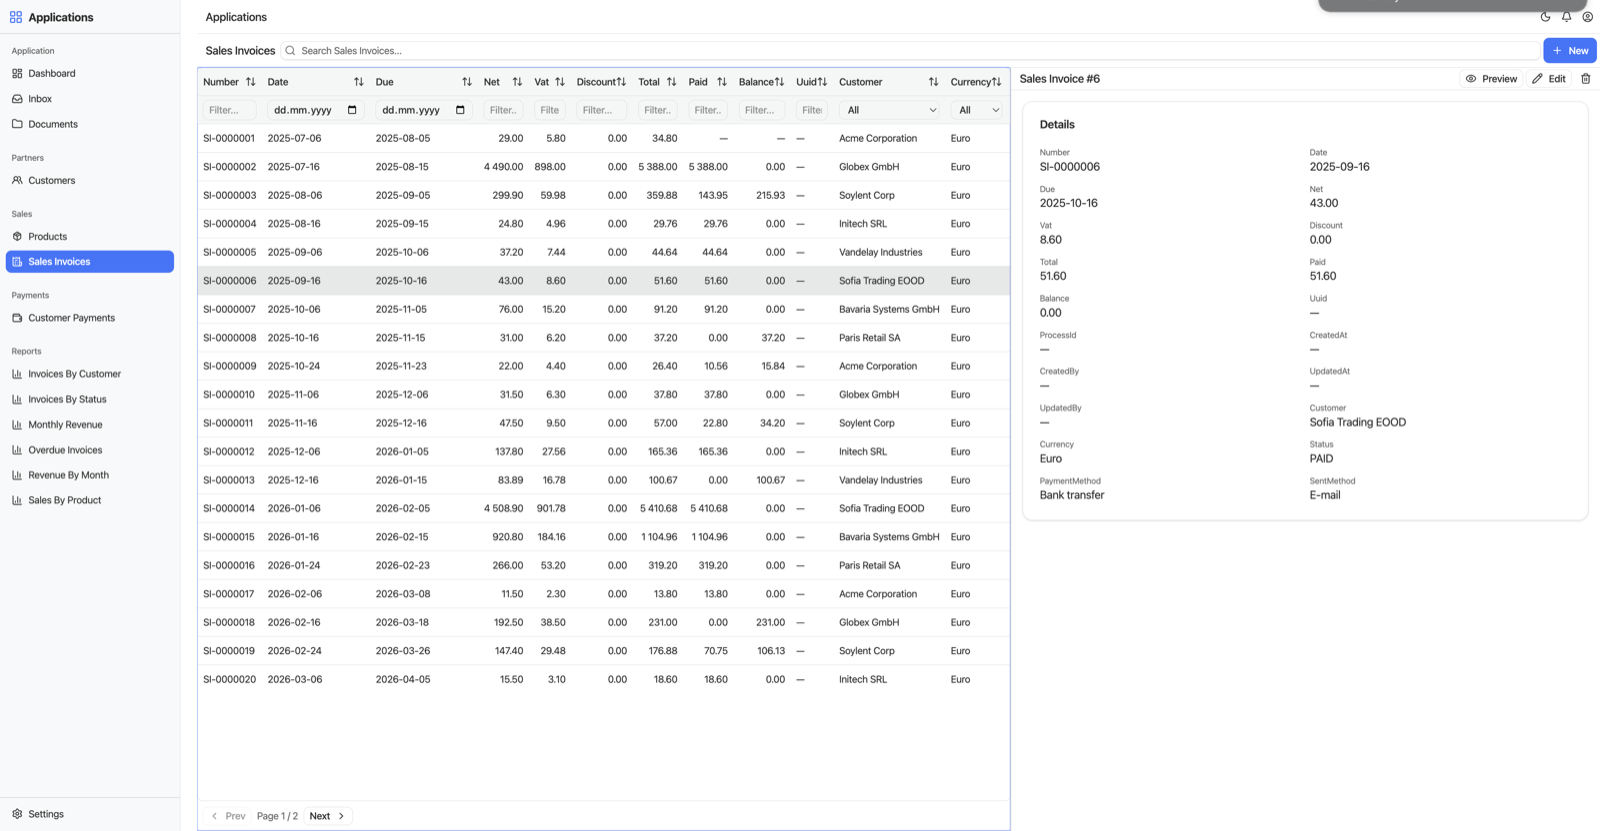Image resolution: width=1600 pixels, height=831 pixels.
Task: Select invoice row SI-0000002
Action: click(603, 167)
